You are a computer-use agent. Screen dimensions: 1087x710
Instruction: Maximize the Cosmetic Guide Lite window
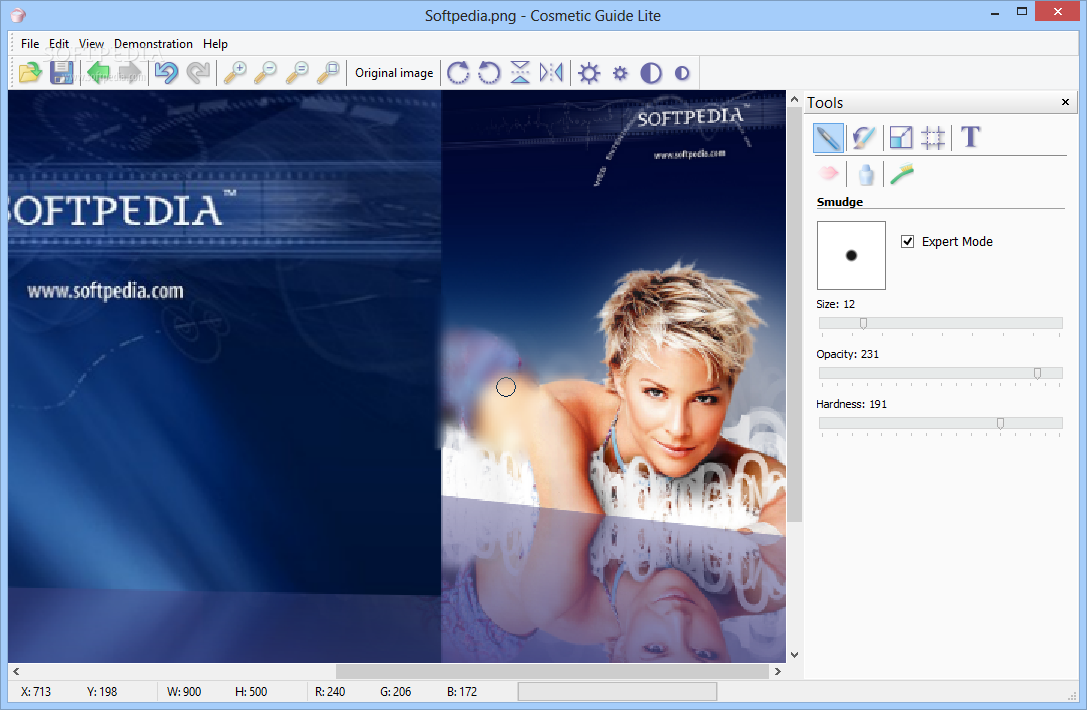(x=1022, y=12)
